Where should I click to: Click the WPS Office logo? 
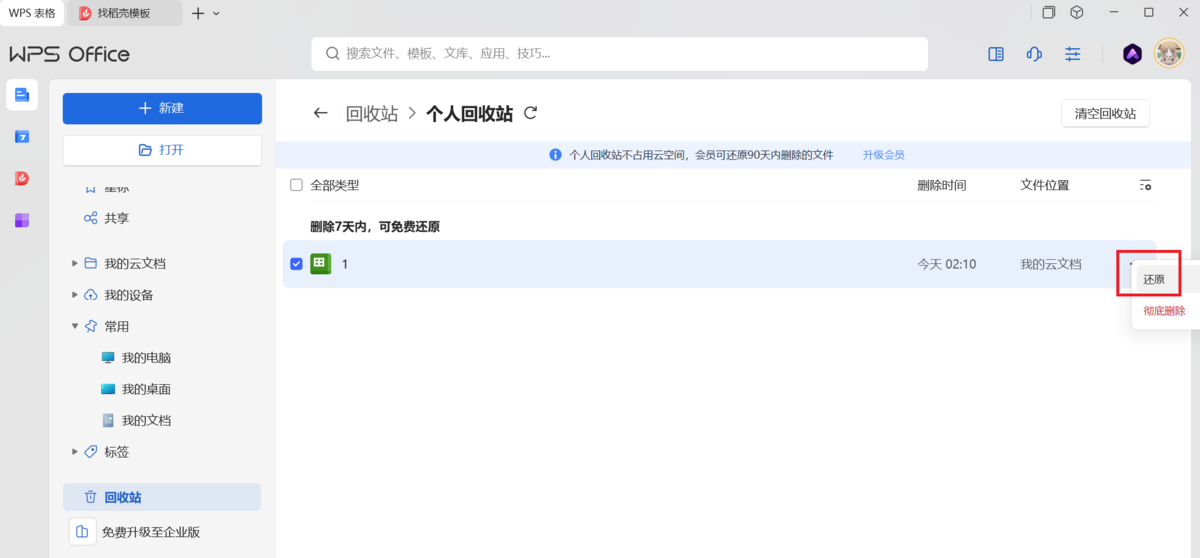point(70,54)
